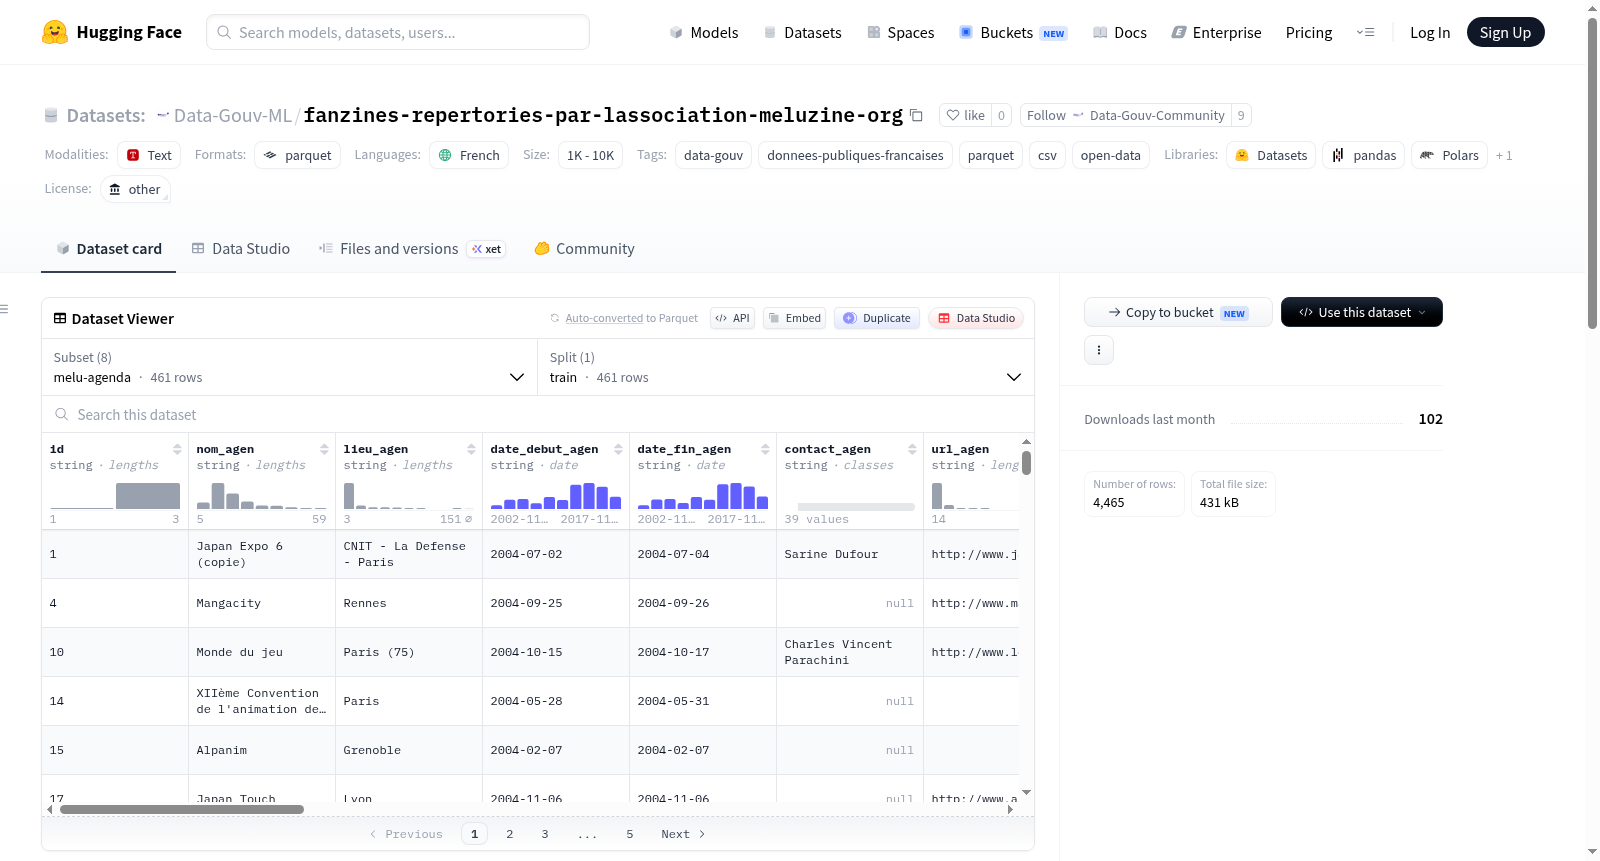Click the Duplicate button

(876, 318)
